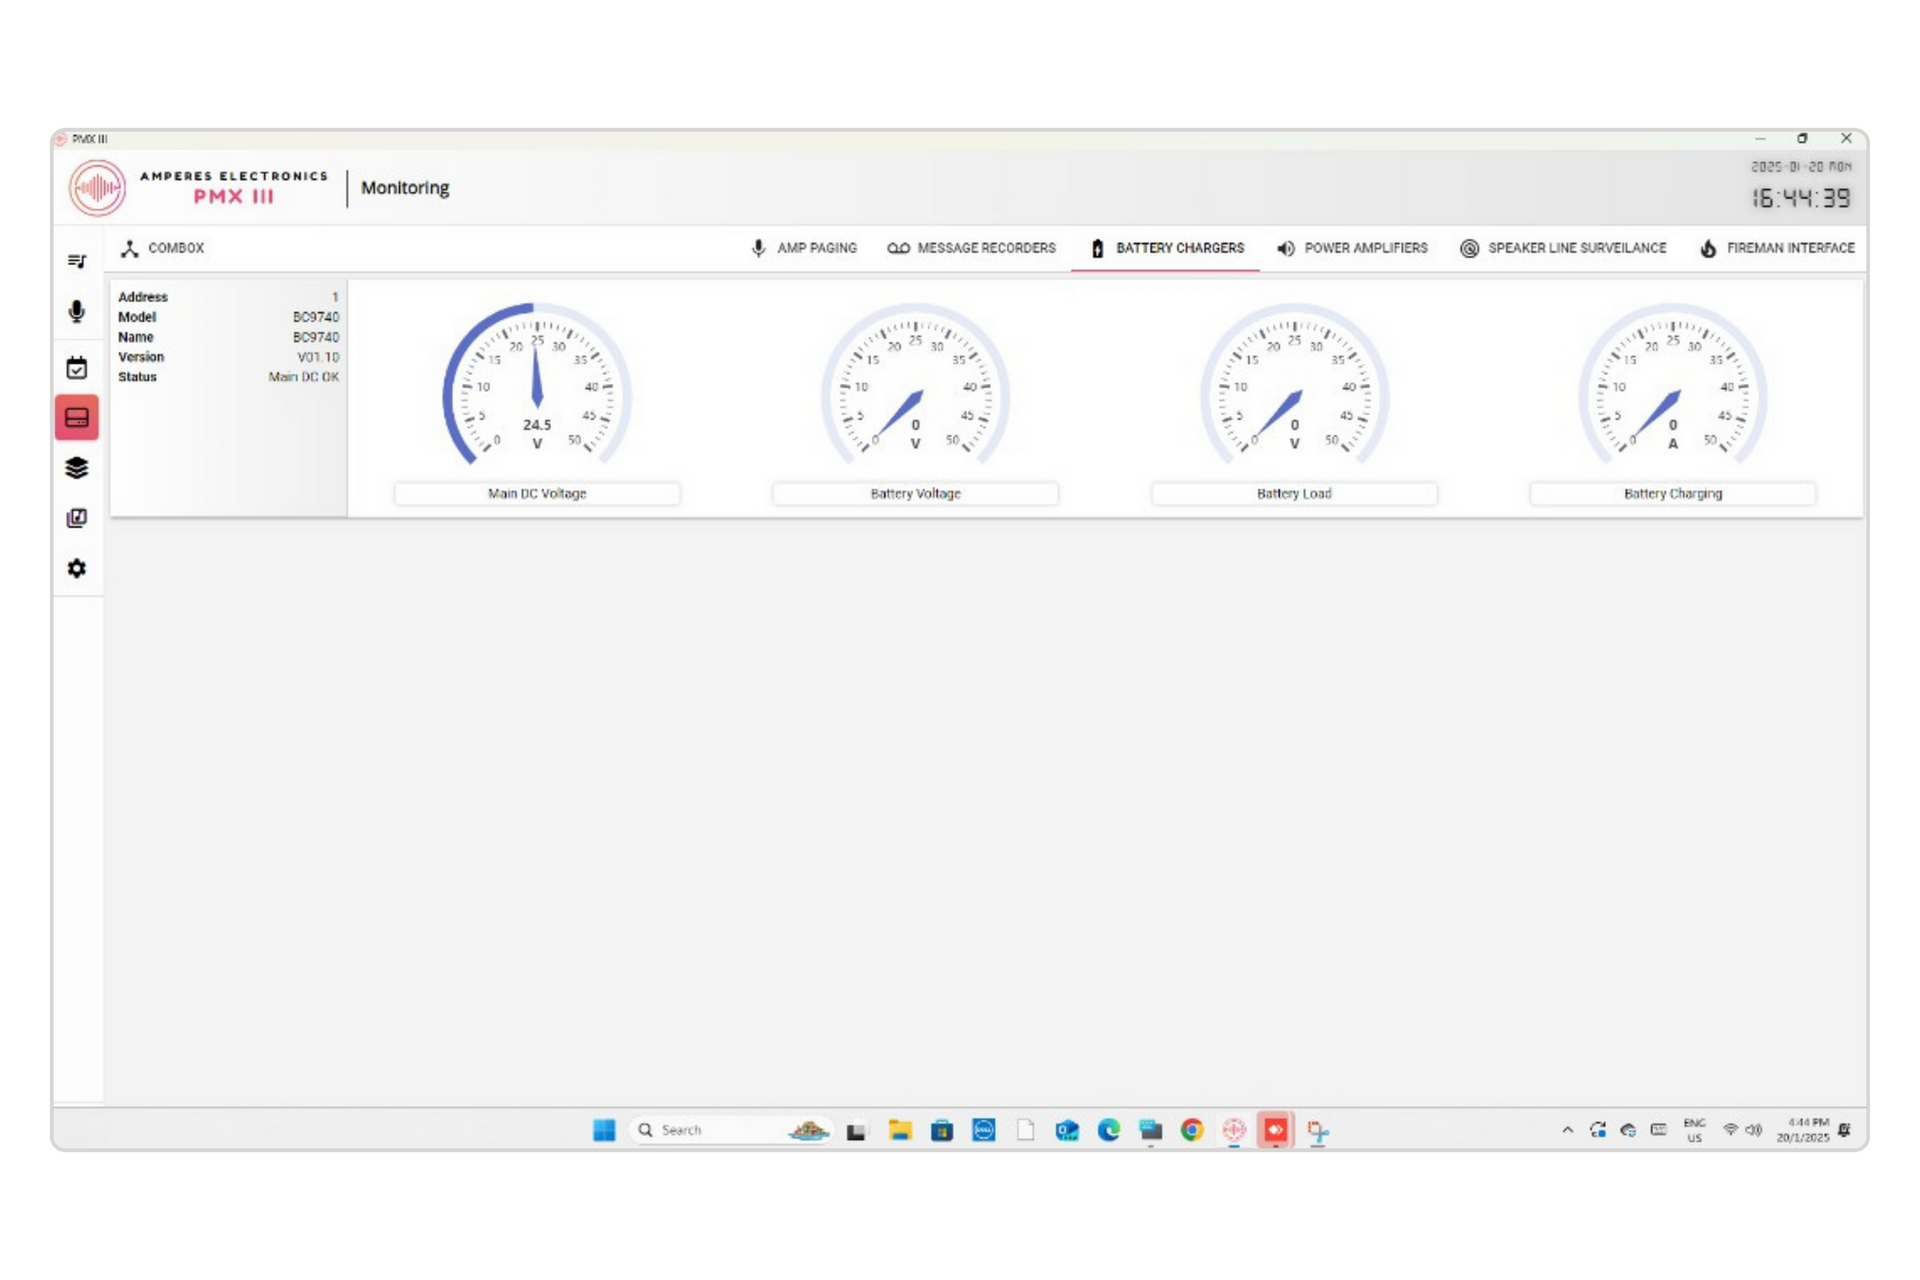Click the Battery Voltage label
Image resolution: width=1920 pixels, height=1280 pixels.
pos(915,494)
